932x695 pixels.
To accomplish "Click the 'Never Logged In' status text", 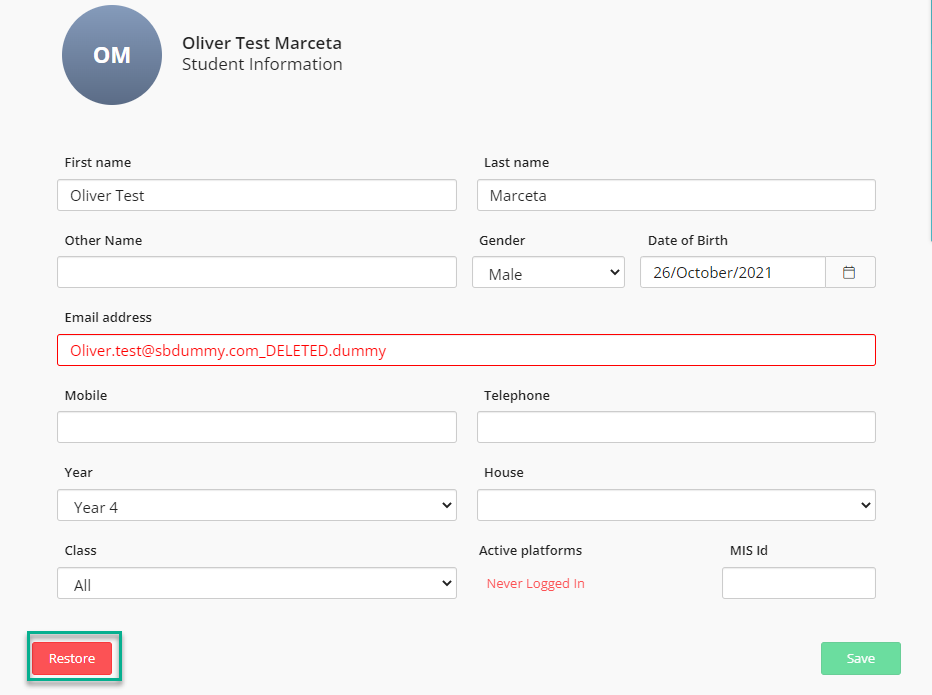I will pos(536,584).
